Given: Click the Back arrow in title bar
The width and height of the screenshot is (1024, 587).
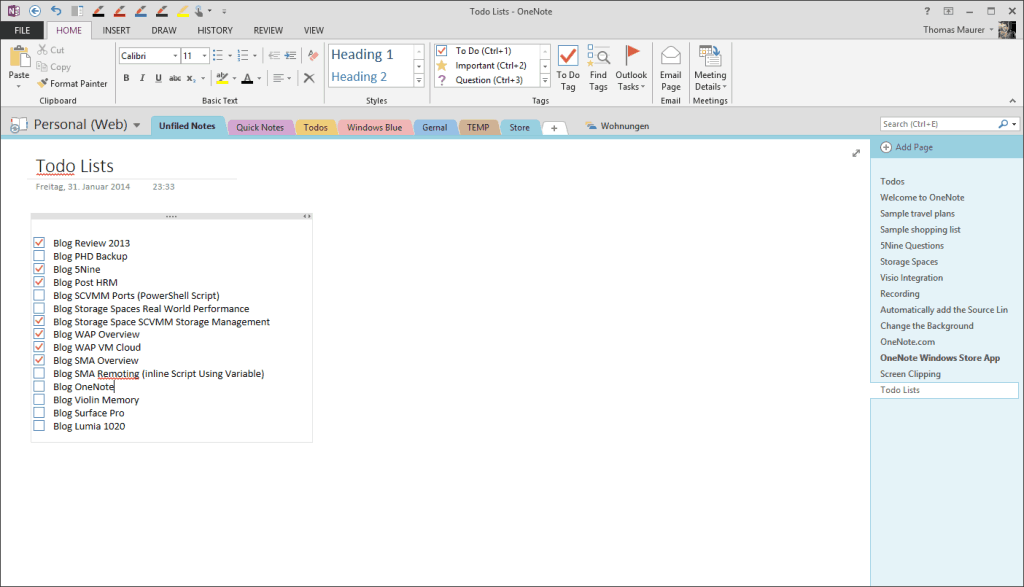Looking at the screenshot, I should pos(35,11).
